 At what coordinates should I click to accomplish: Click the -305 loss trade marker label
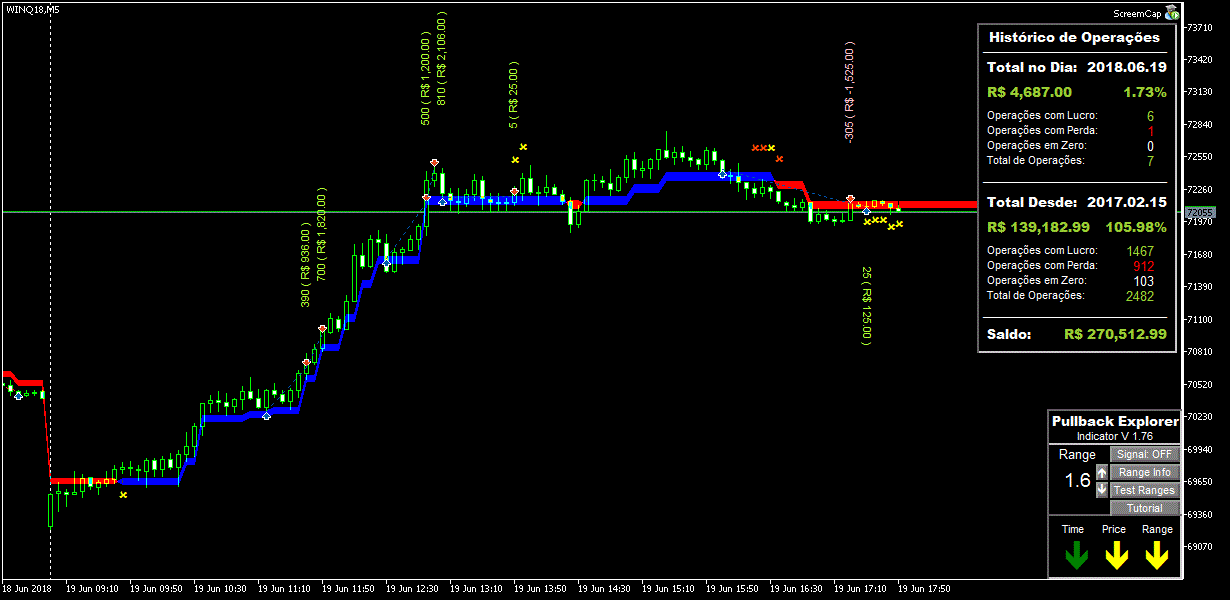[849, 92]
